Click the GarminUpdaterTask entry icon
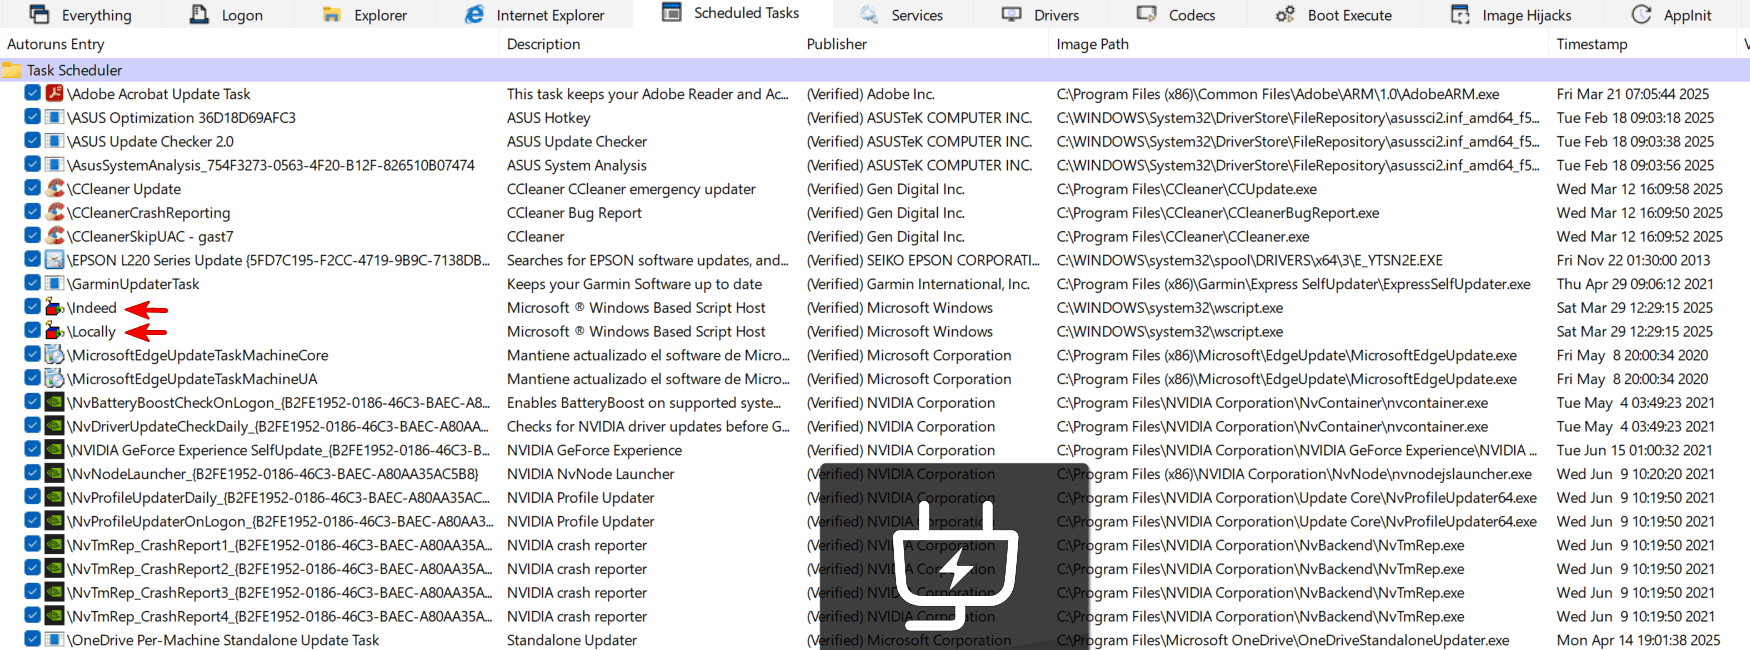The image size is (1750, 650). (x=55, y=283)
